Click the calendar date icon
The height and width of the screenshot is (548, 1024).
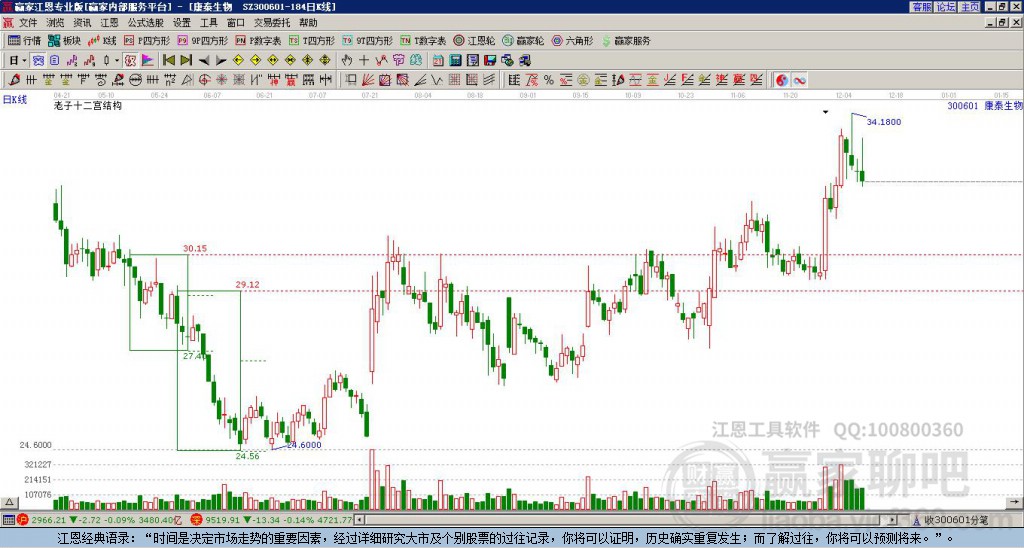click(x=438, y=60)
